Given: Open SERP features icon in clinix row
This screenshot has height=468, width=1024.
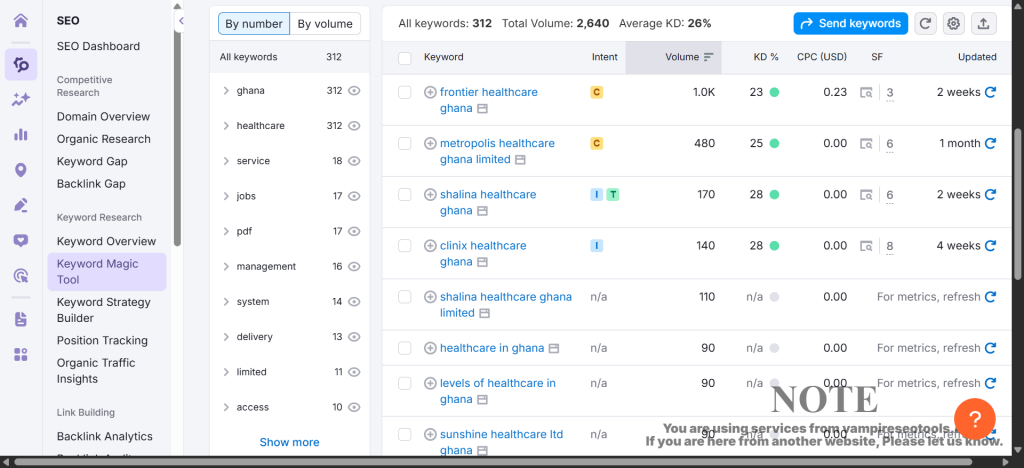Looking at the screenshot, I should (866, 246).
